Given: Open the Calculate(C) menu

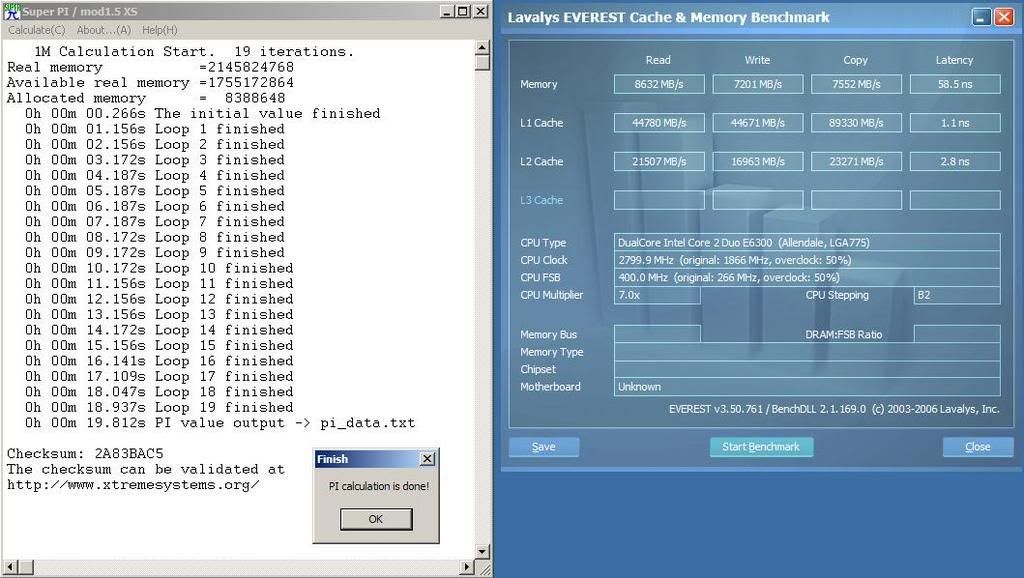Looking at the screenshot, I should pyautogui.click(x=37, y=30).
